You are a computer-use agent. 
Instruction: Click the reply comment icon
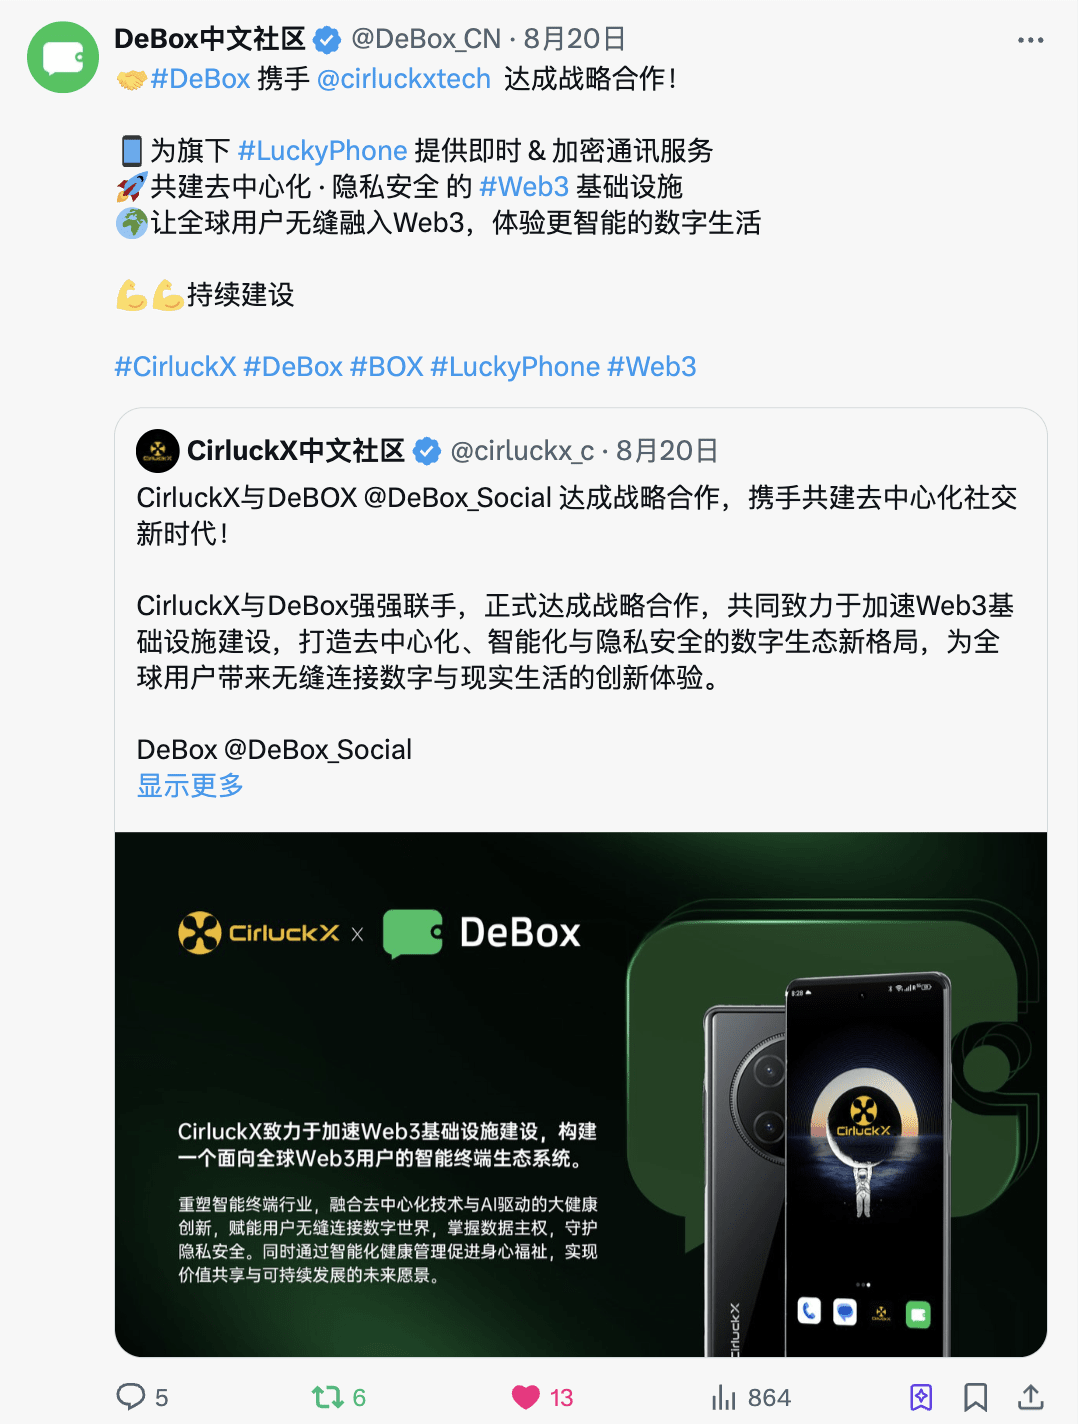pyautogui.click(x=131, y=1396)
